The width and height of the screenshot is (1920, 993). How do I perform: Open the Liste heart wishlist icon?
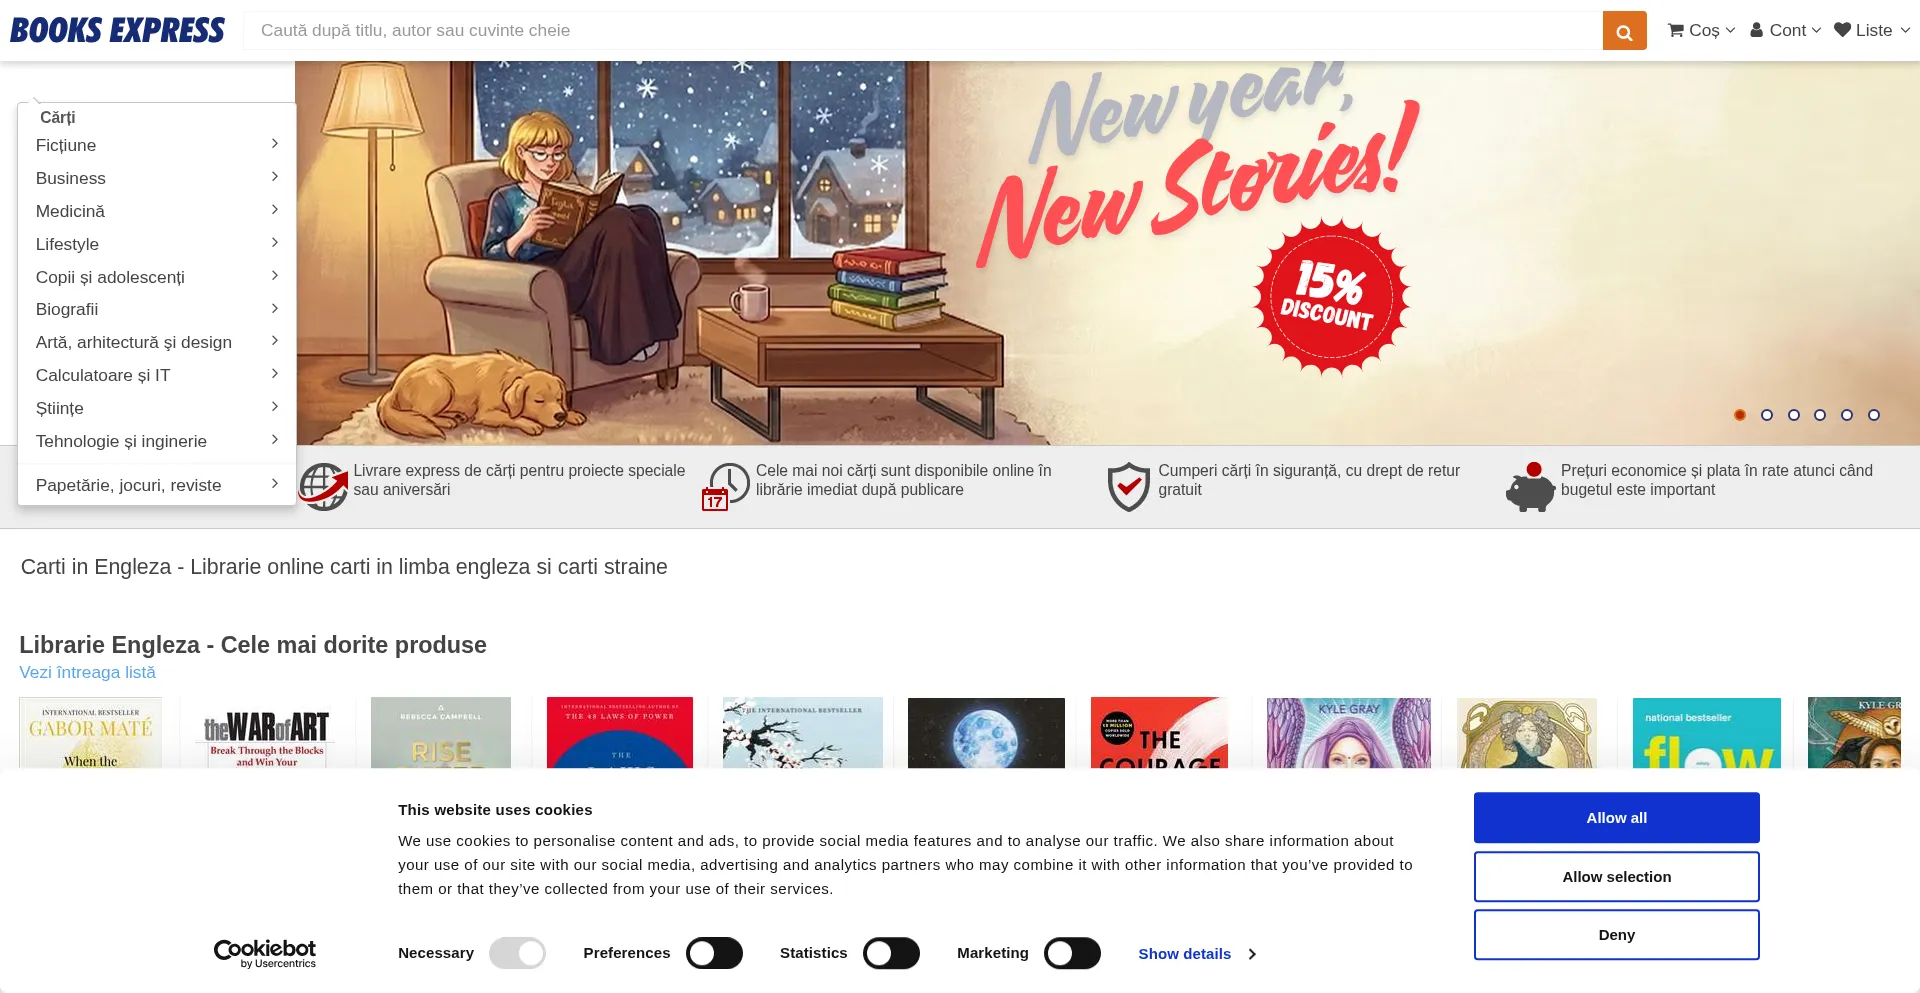point(1842,30)
